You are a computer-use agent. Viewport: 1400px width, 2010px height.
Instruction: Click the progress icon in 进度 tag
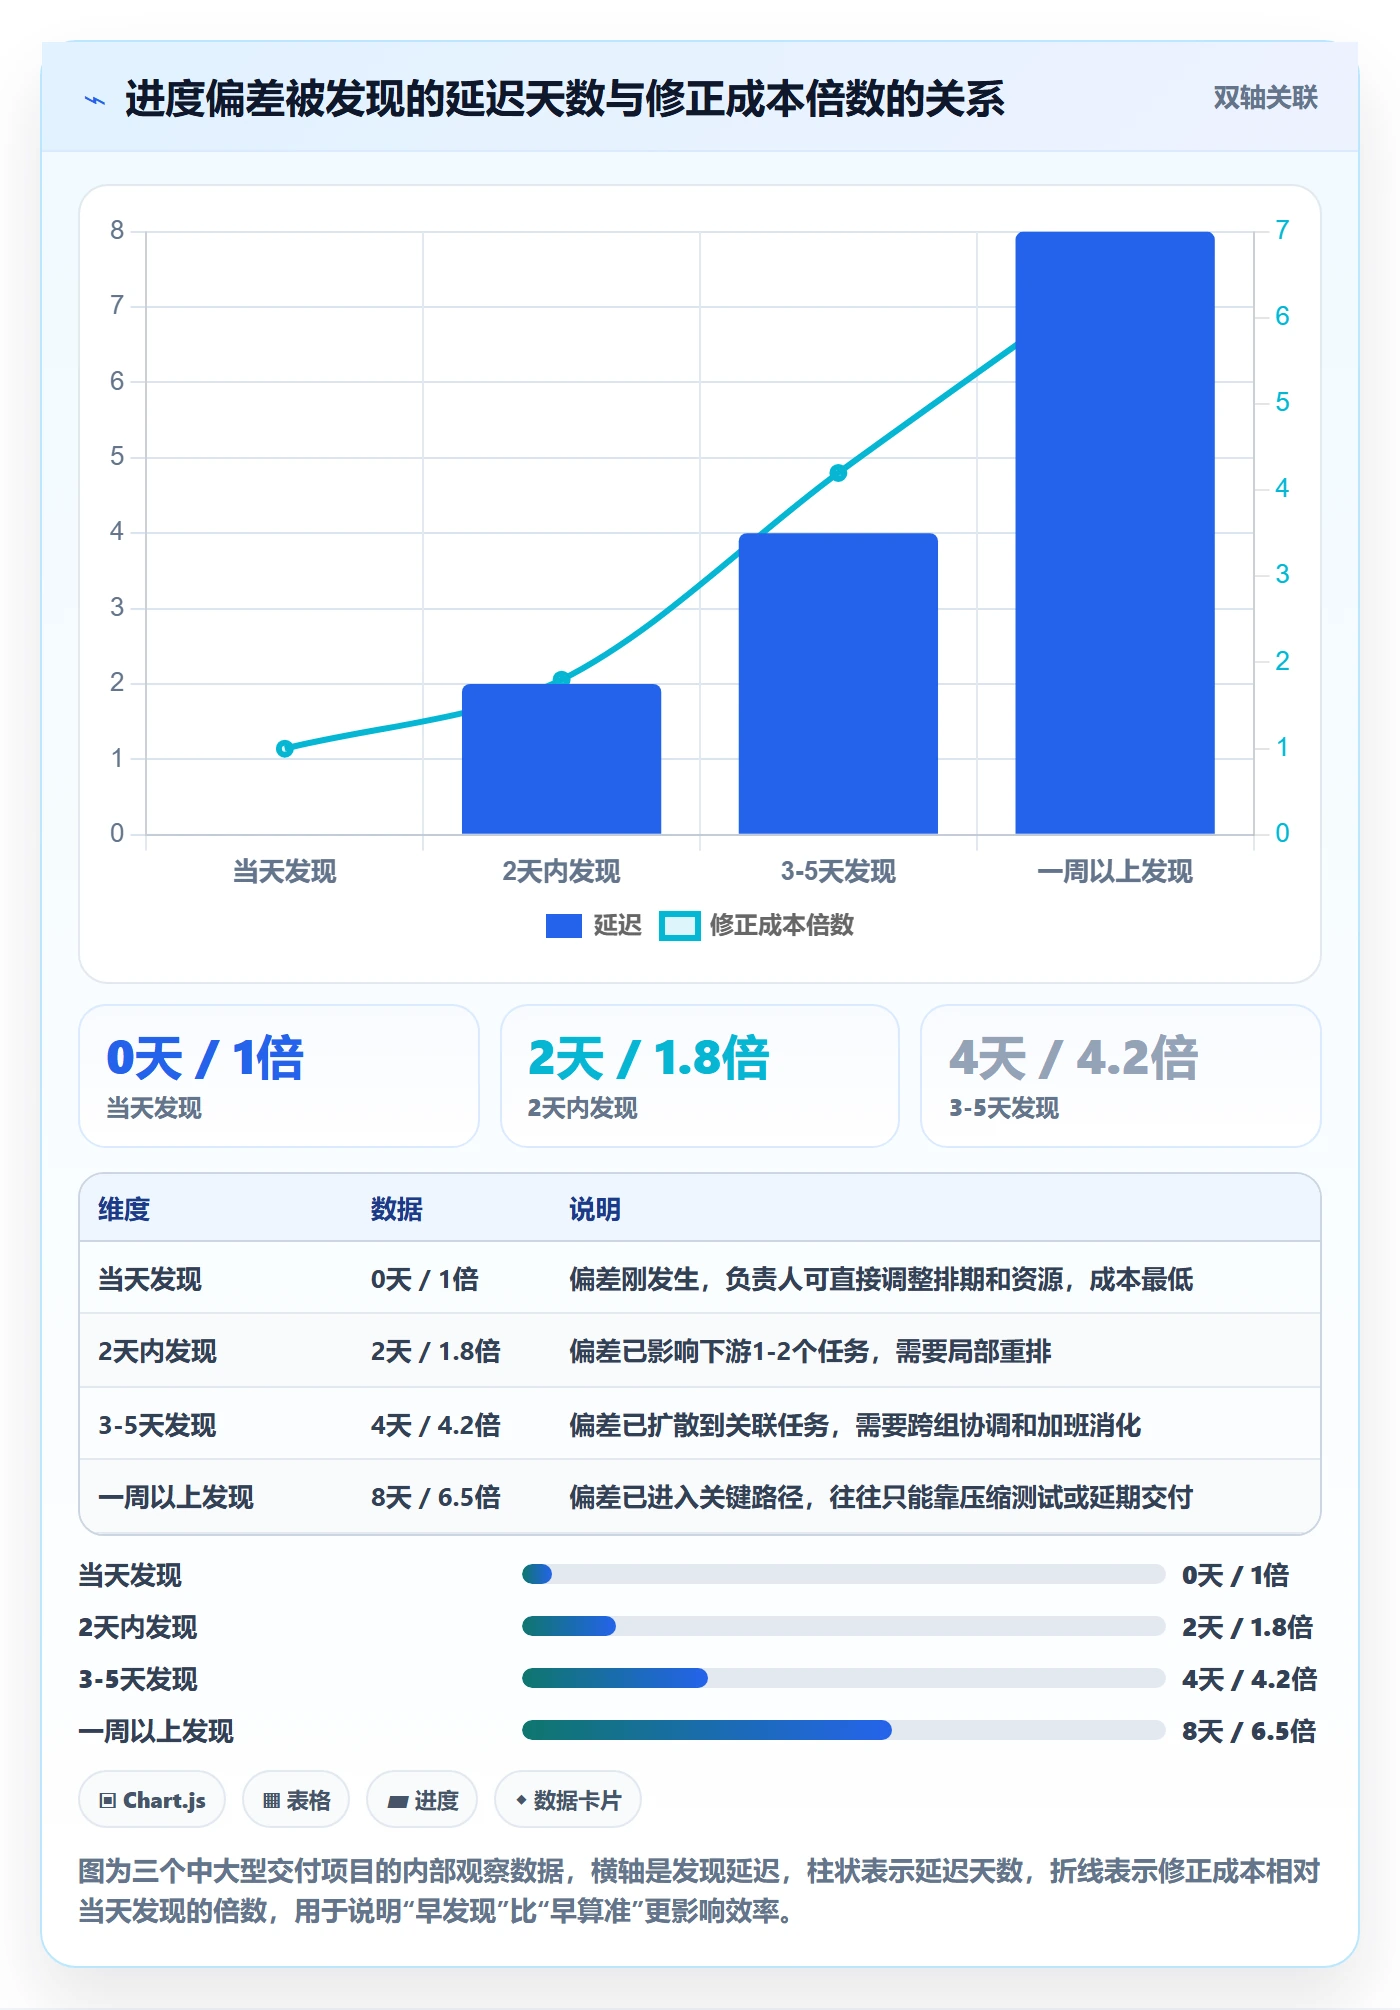[x=398, y=1801]
